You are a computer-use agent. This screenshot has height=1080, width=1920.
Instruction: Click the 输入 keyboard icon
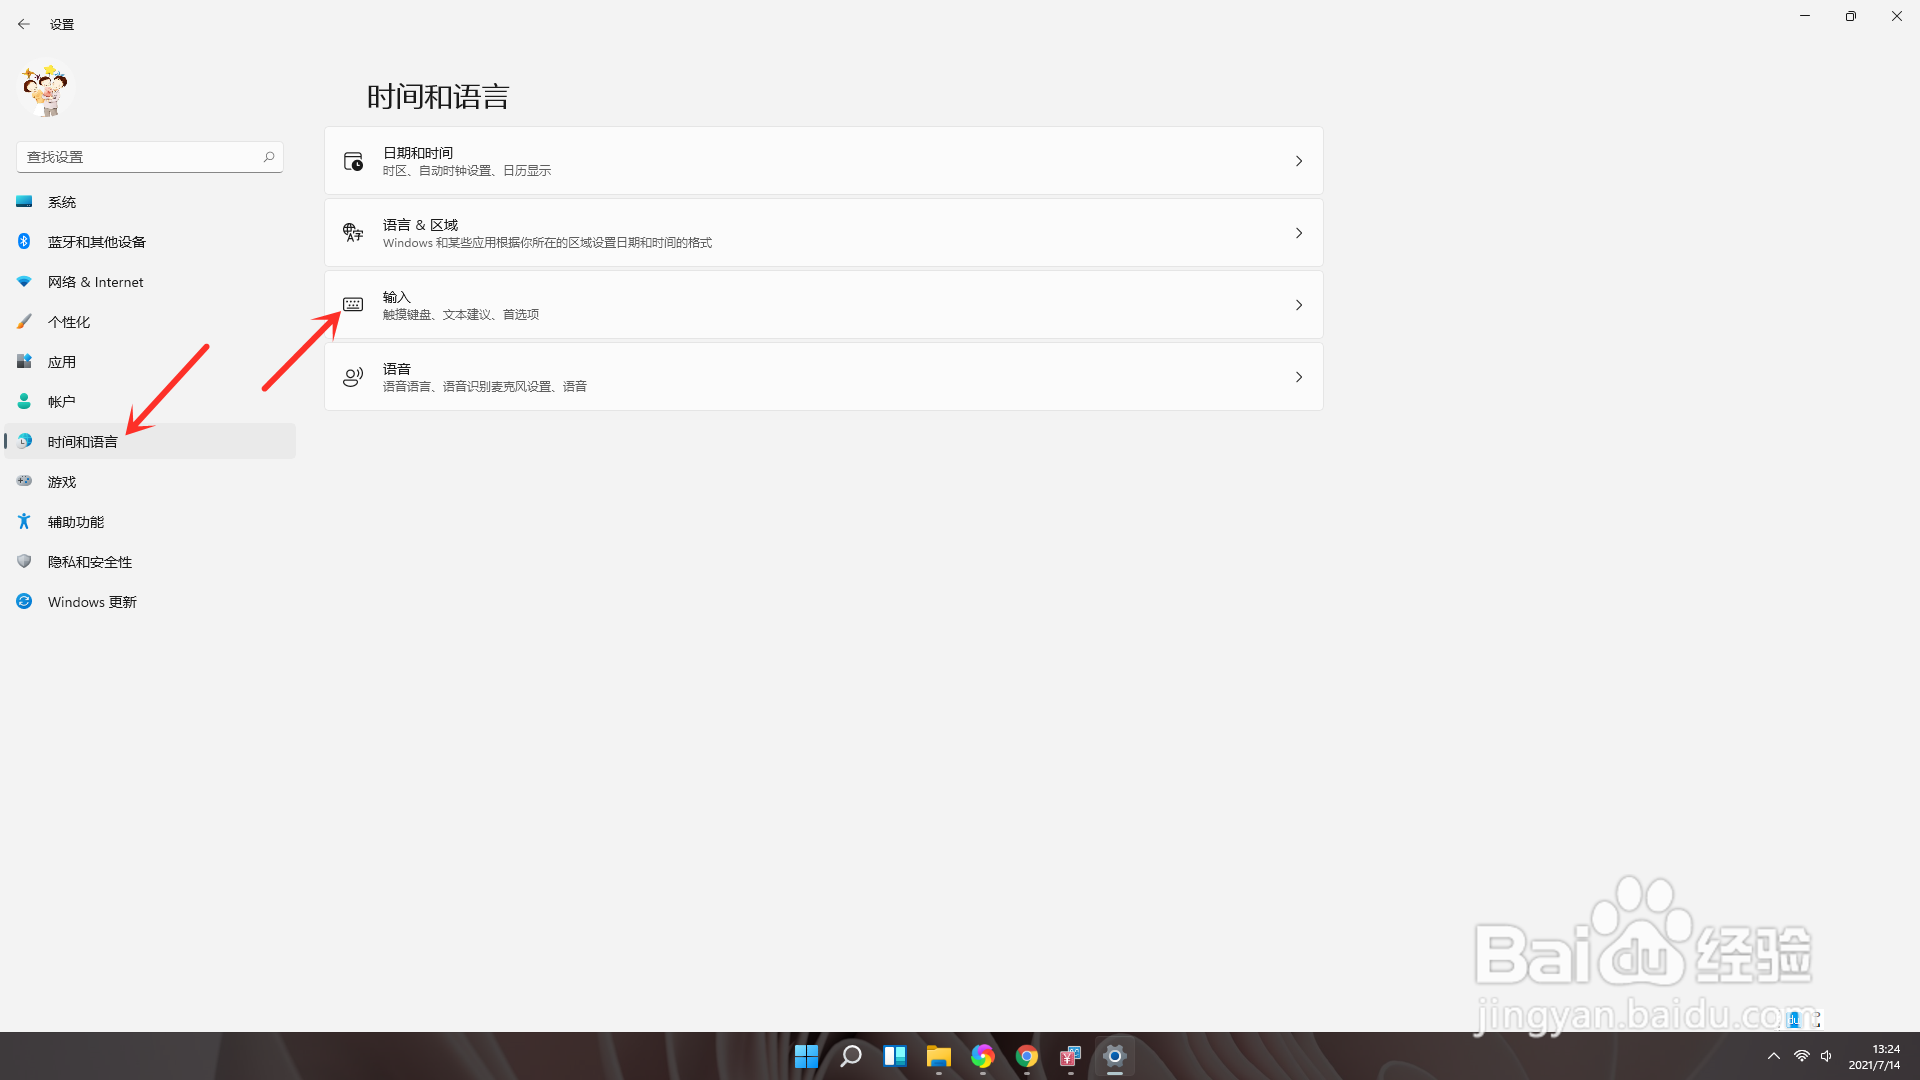pos(353,304)
